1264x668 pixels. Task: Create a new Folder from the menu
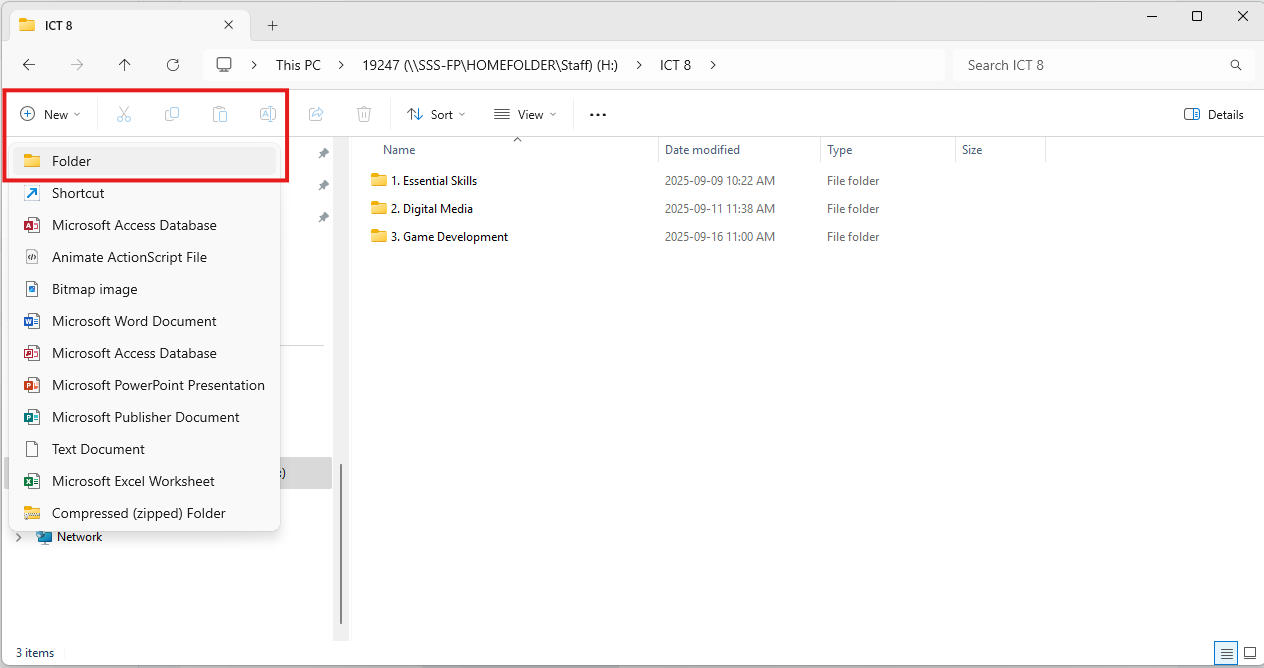coord(73,160)
